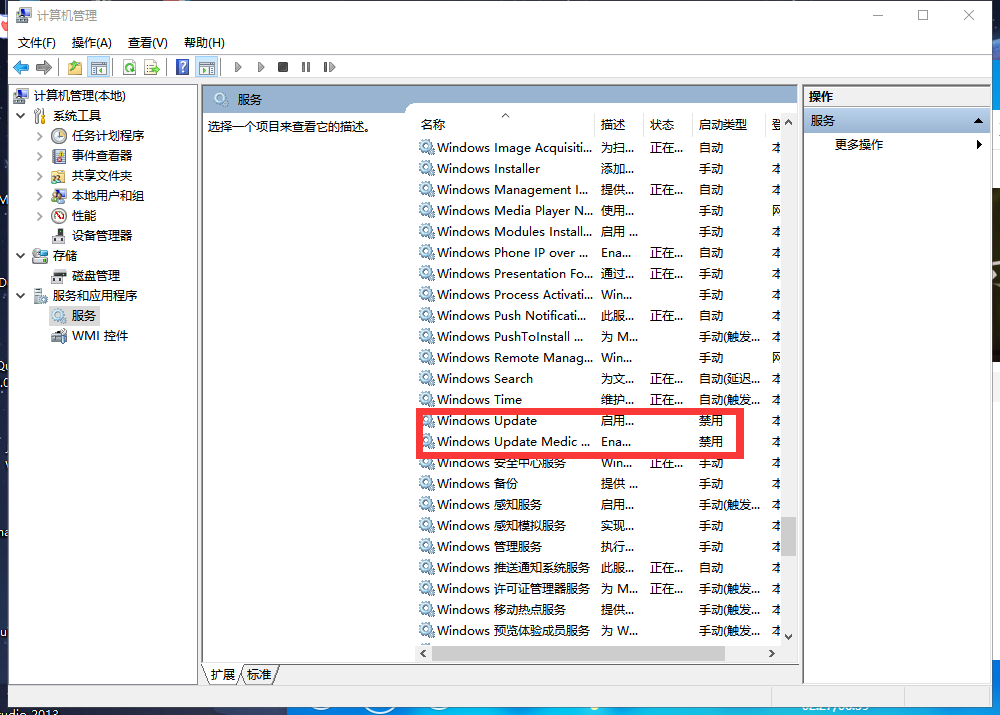Select 设备管理器 in the tree
Image resolution: width=1000 pixels, height=715 pixels.
[x=102, y=235]
